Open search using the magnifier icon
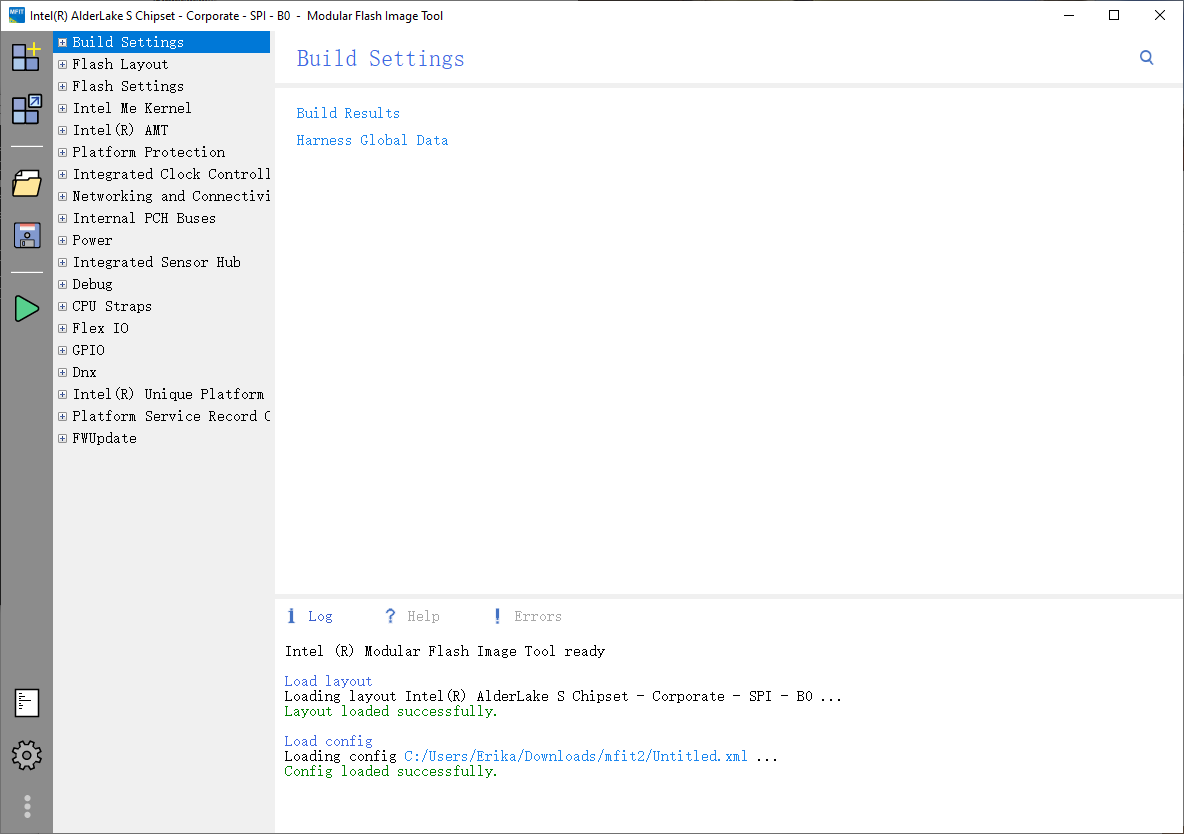The image size is (1184, 834). pyautogui.click(x=1146, y=57)
